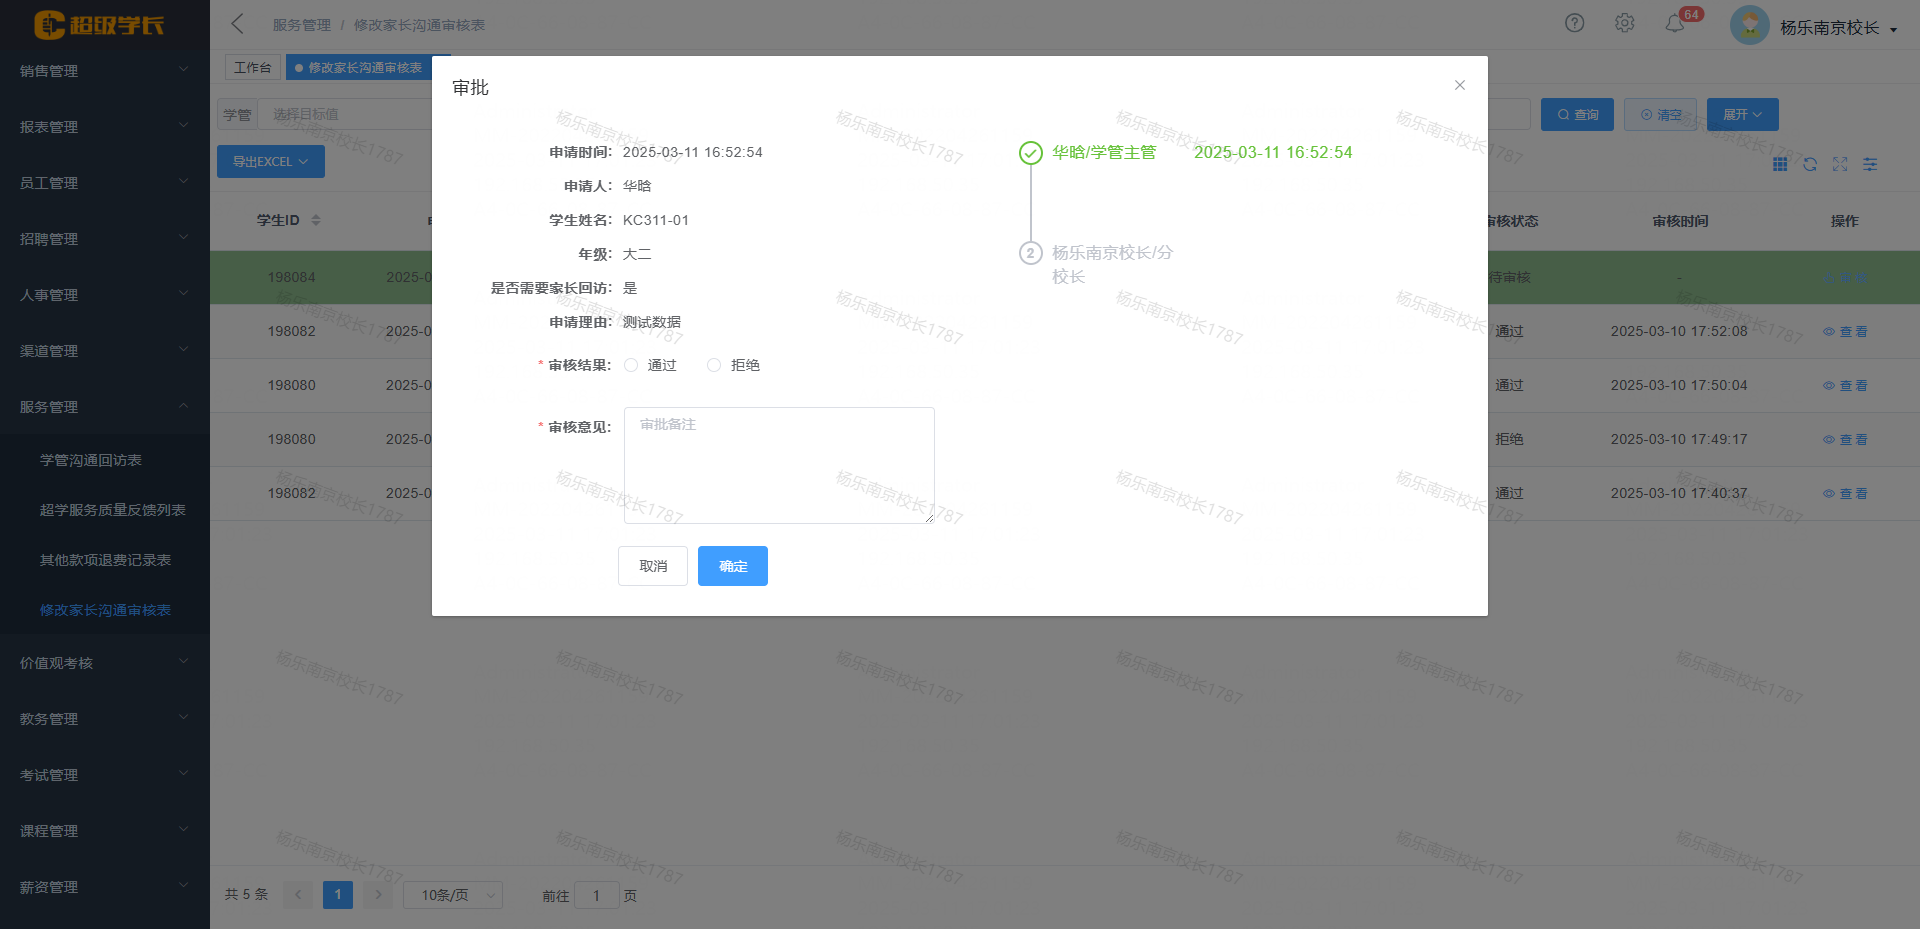Open the help icon in the top bar

click(x=1574, y=23)
